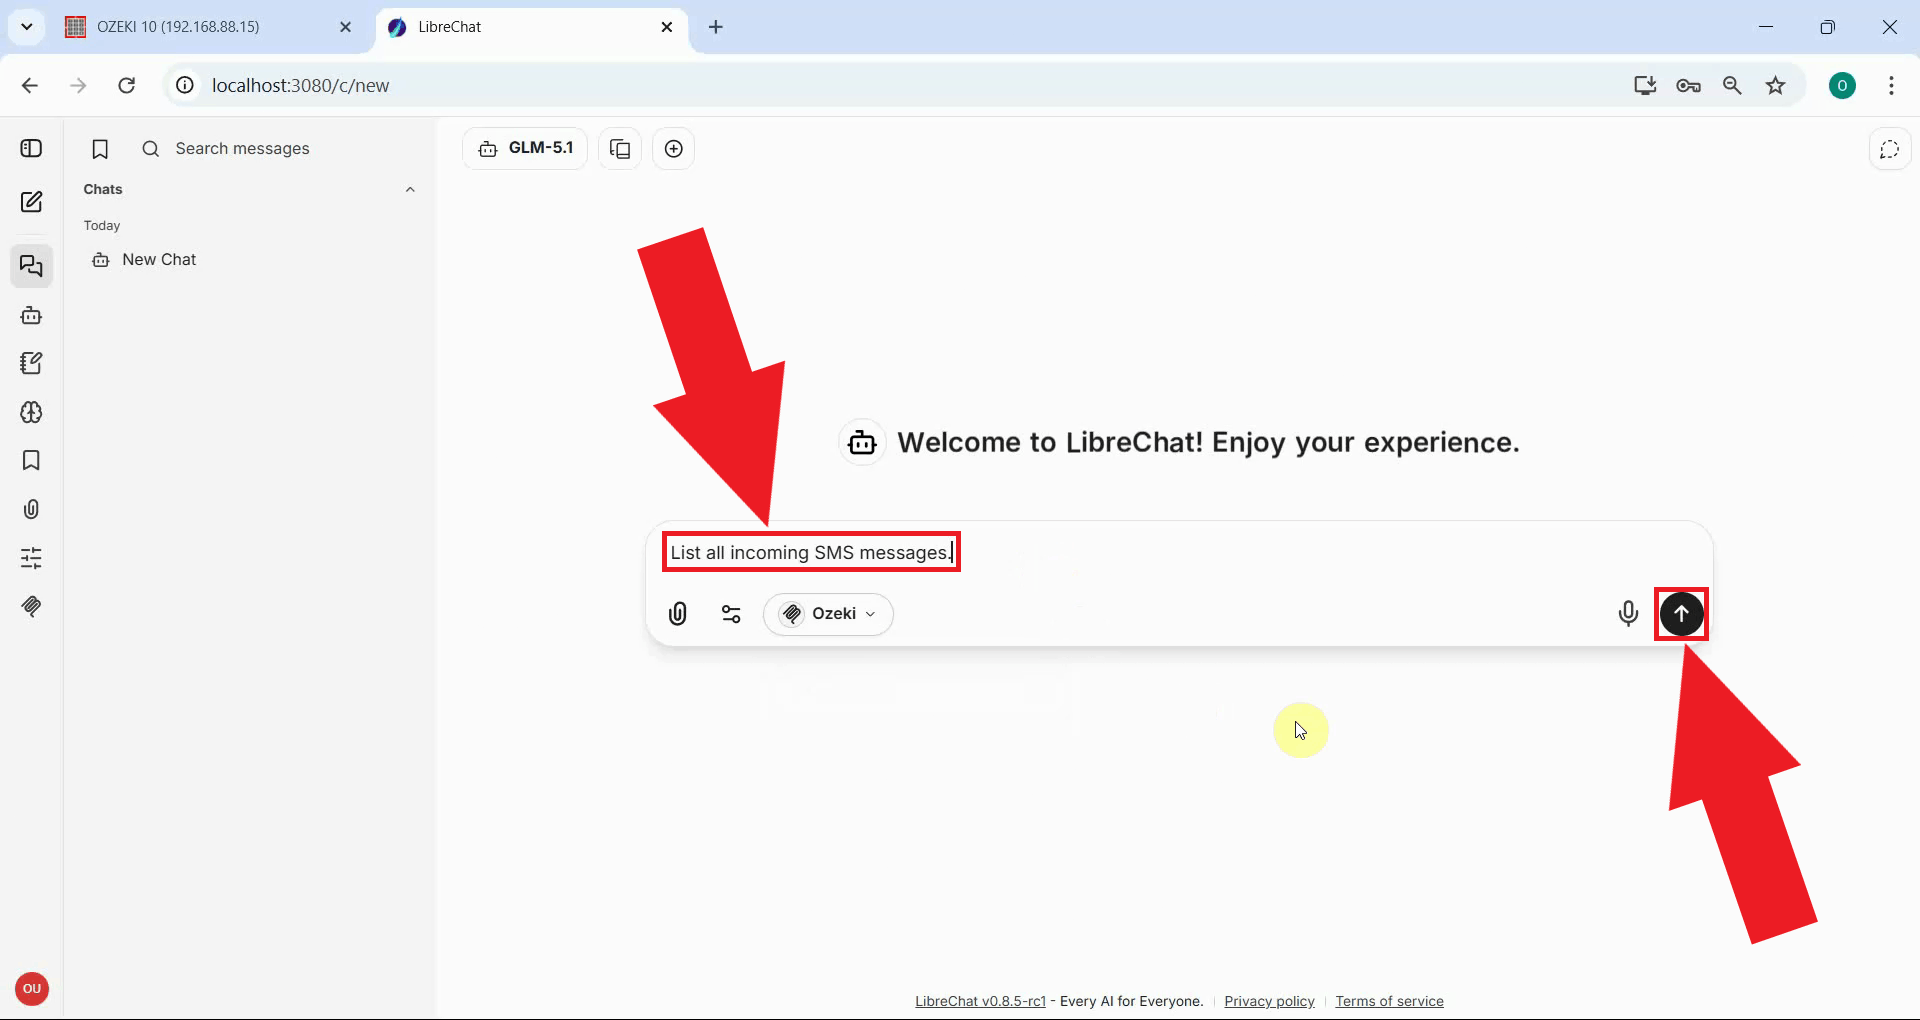
Task: Go forward in browser history
Action: pos(78,85)
